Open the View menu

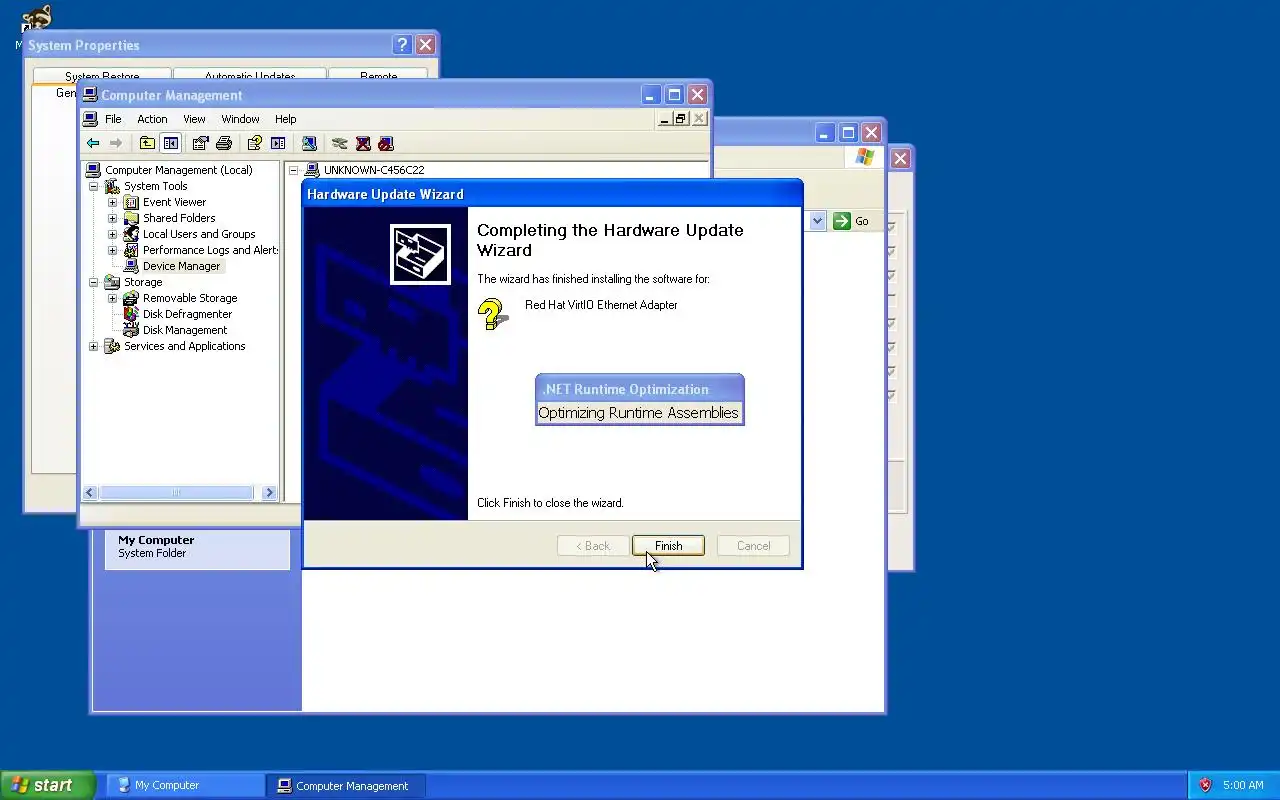point(194,119)
